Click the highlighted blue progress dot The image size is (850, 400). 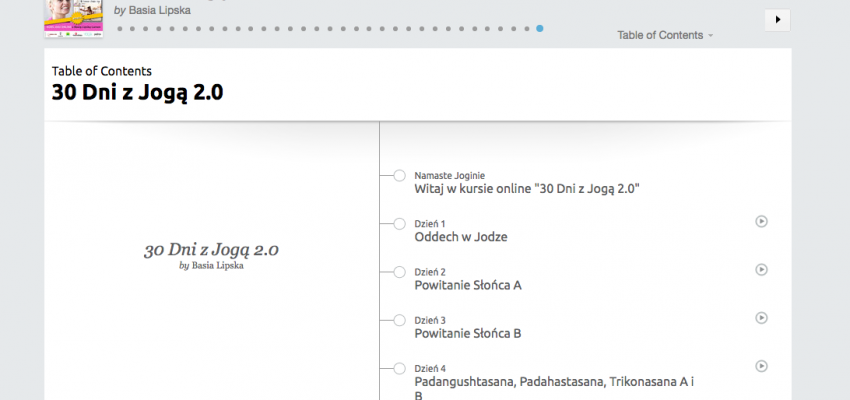(x=540, y=29)
